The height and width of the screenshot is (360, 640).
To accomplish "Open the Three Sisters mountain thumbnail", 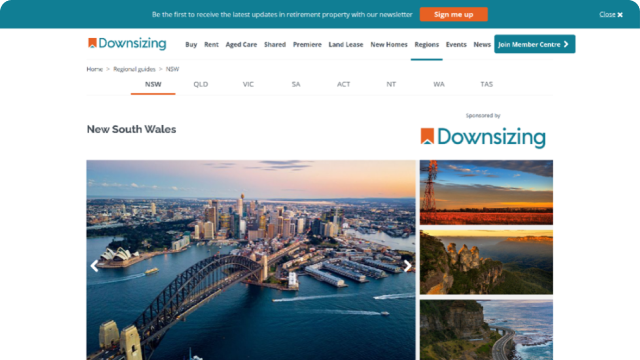I will pyautogui.click(x=486, y=262).
